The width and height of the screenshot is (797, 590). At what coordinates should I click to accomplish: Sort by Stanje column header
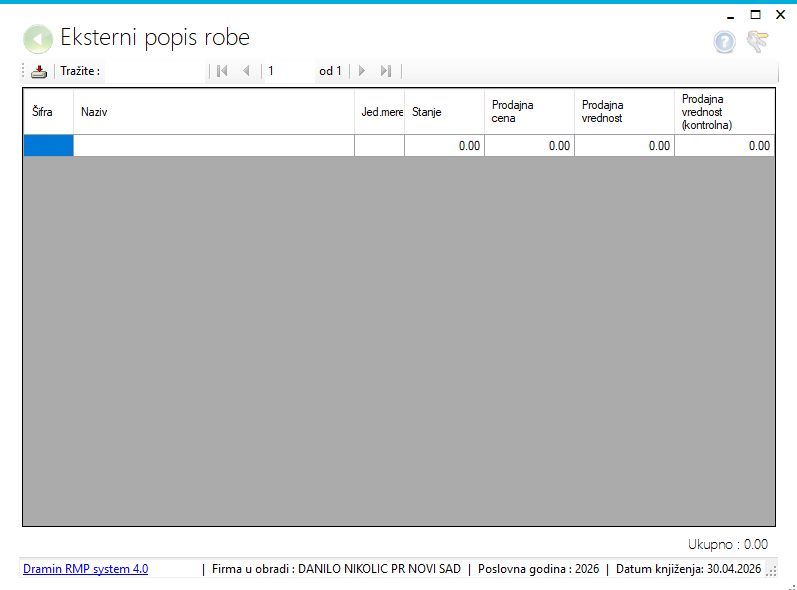pyautogui.click(x=445, y=112)
